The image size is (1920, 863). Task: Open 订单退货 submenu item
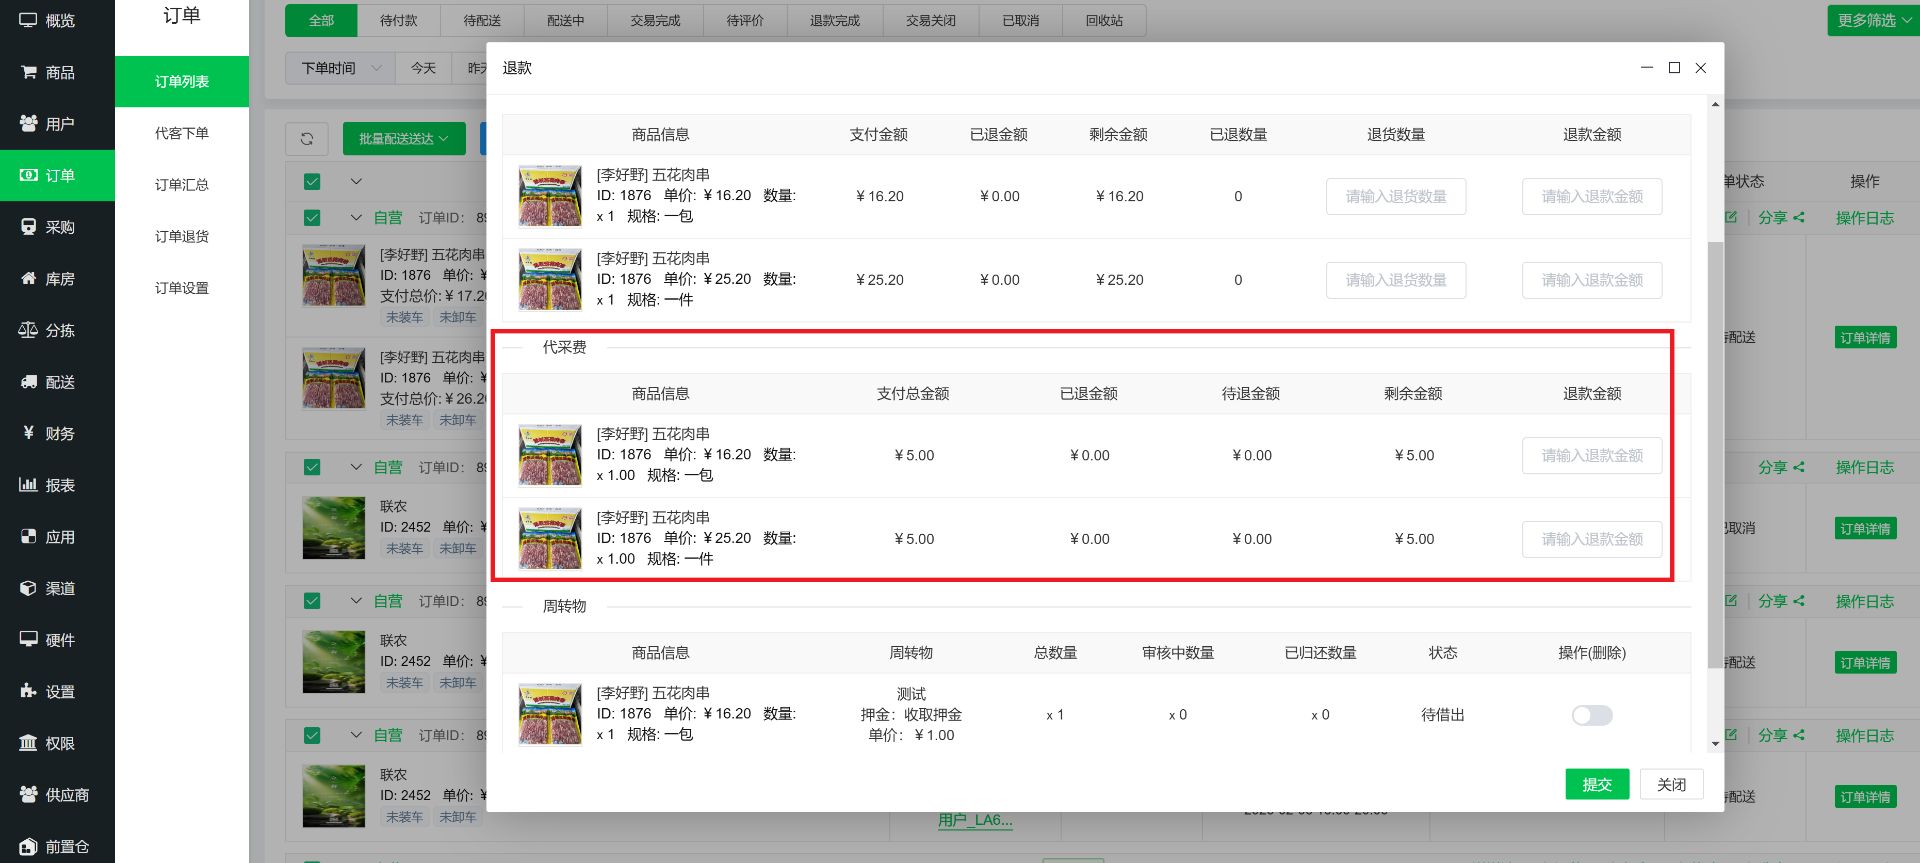(x=182, y=237)
